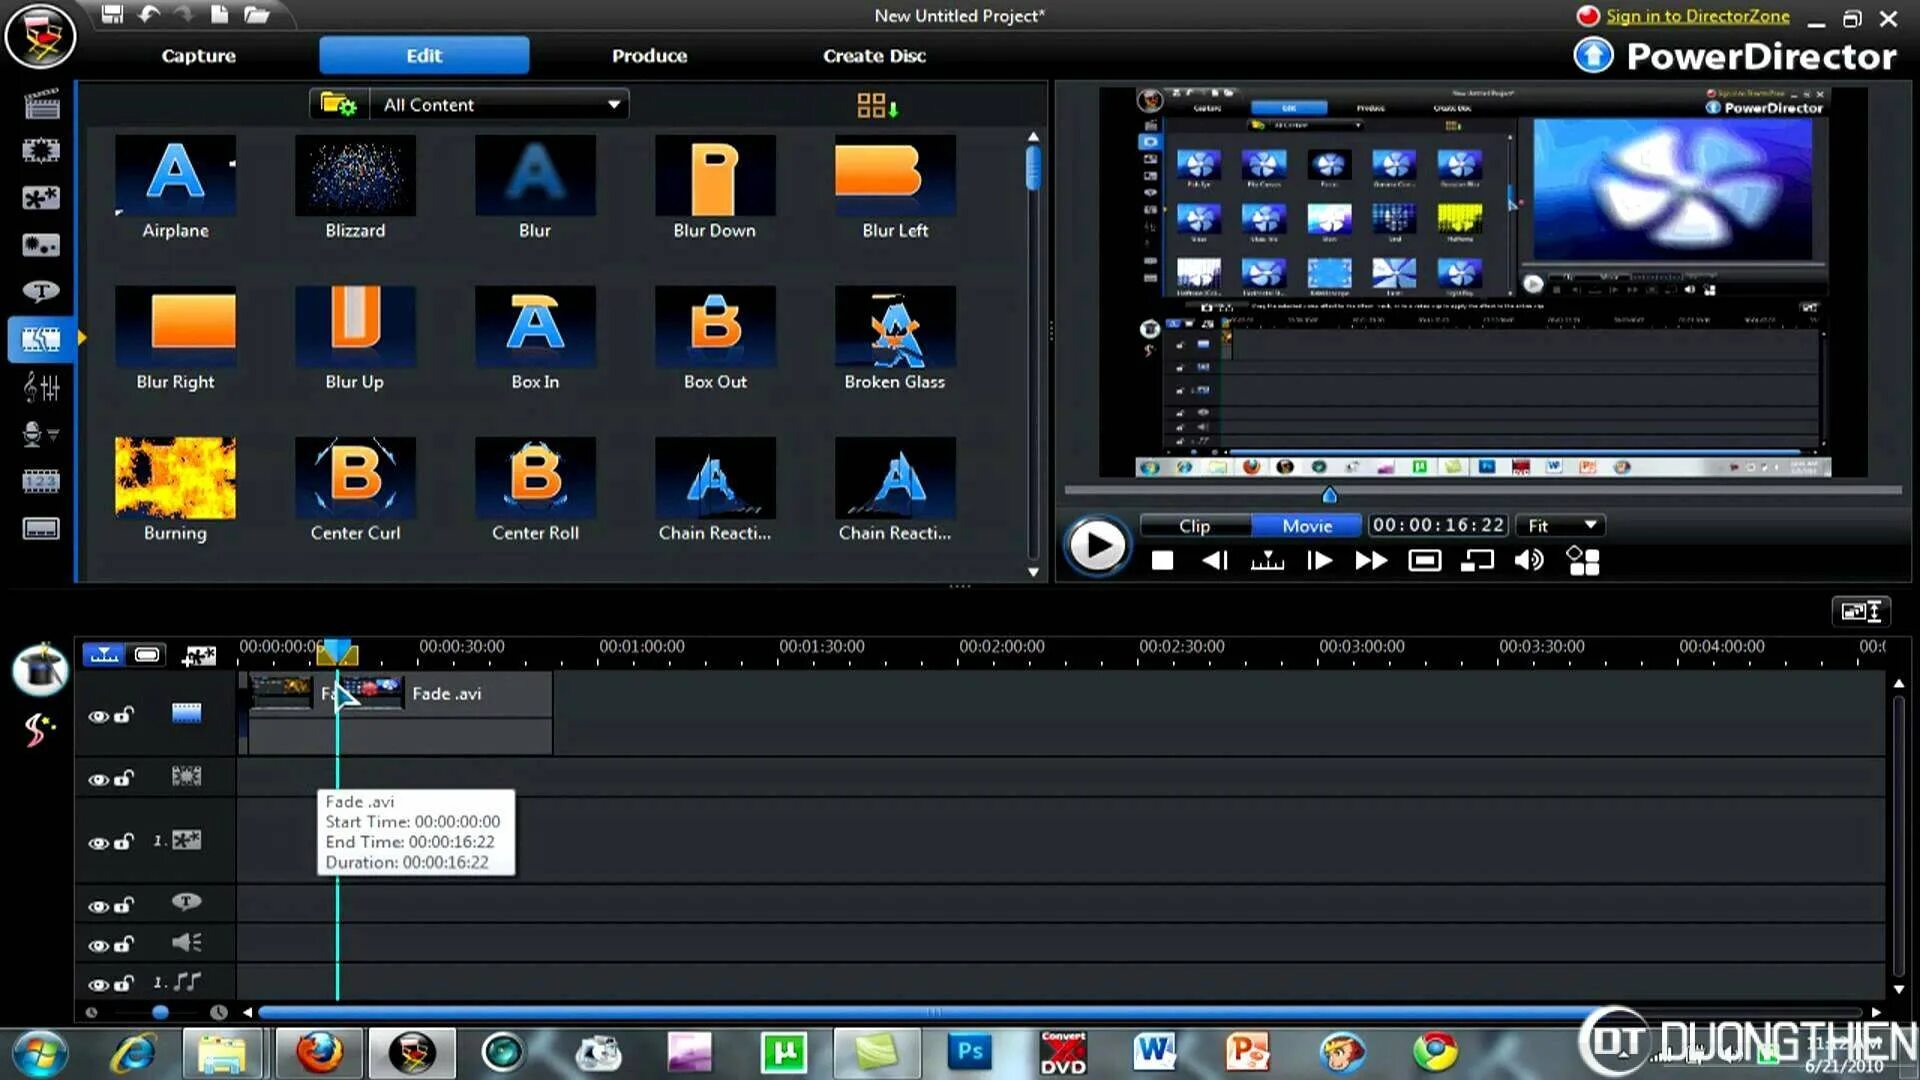1920x1080 pixels.
Task: Click the play button in preview
Action: (x=1097, y=547)
